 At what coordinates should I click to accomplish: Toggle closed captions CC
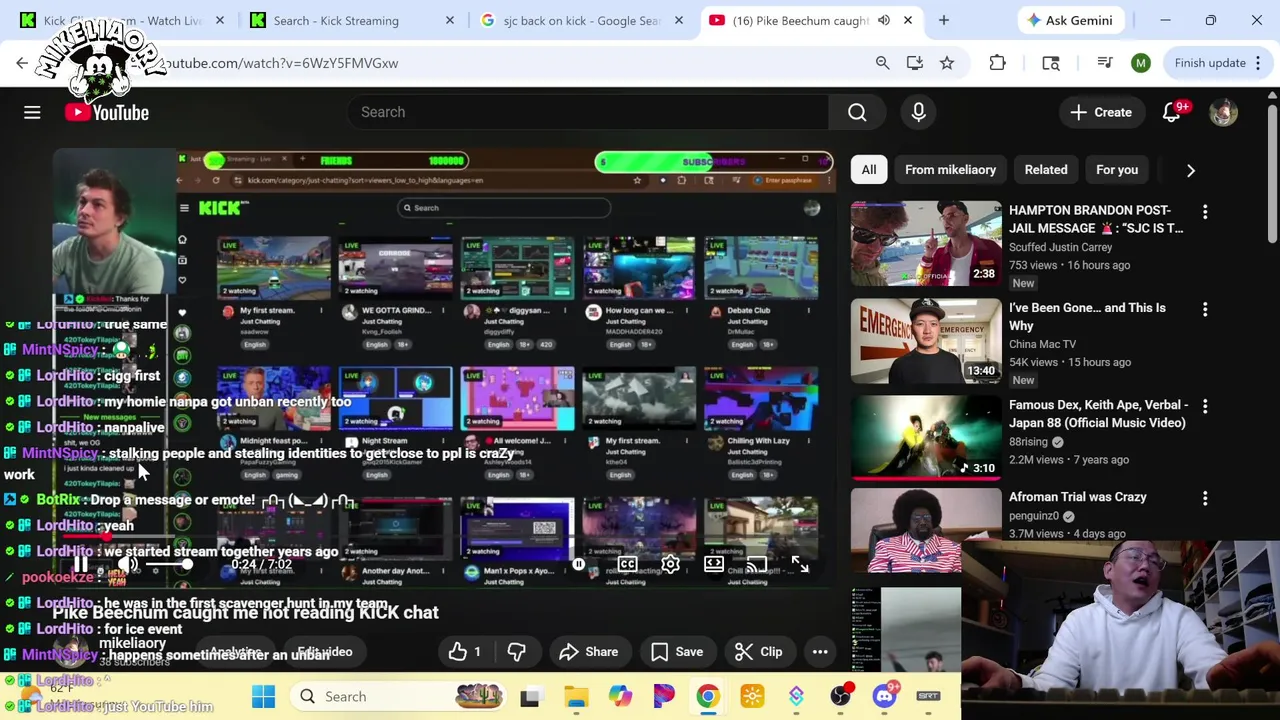tap(627, 565)
